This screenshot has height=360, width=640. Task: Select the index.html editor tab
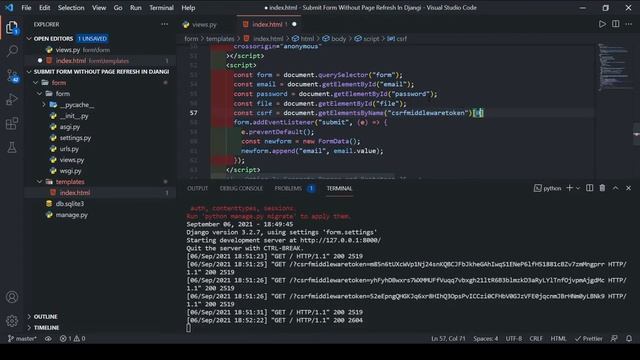tap(269, 24)
